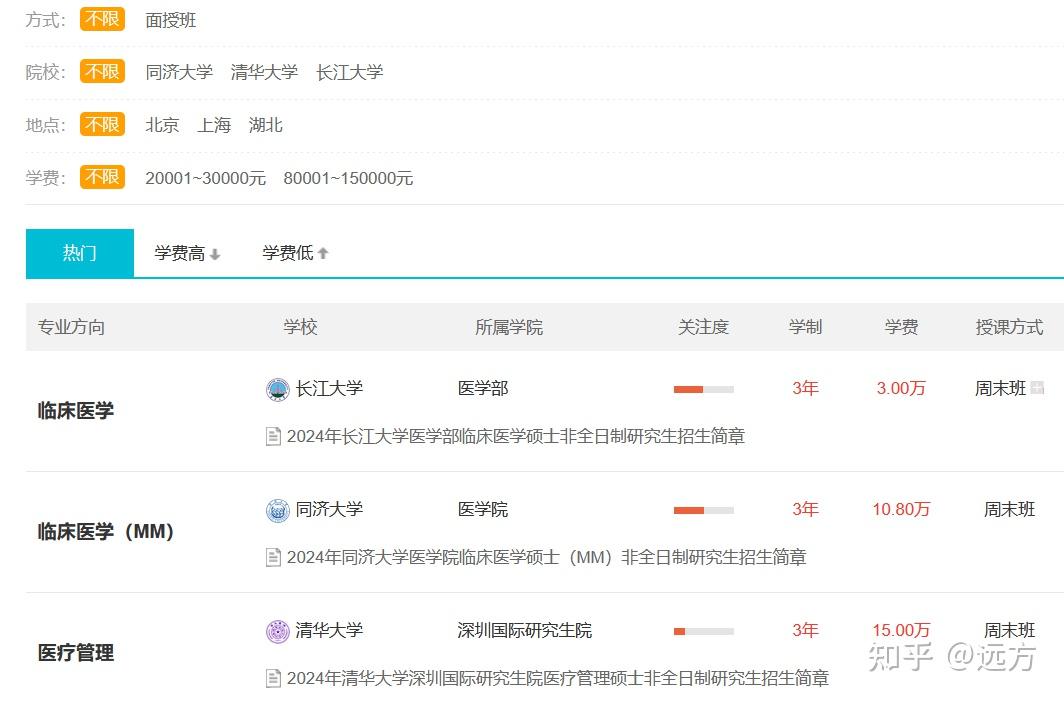Screen dimensions: 1064x701
Task: Filter location by 湖北
Action: pos(266,125)
